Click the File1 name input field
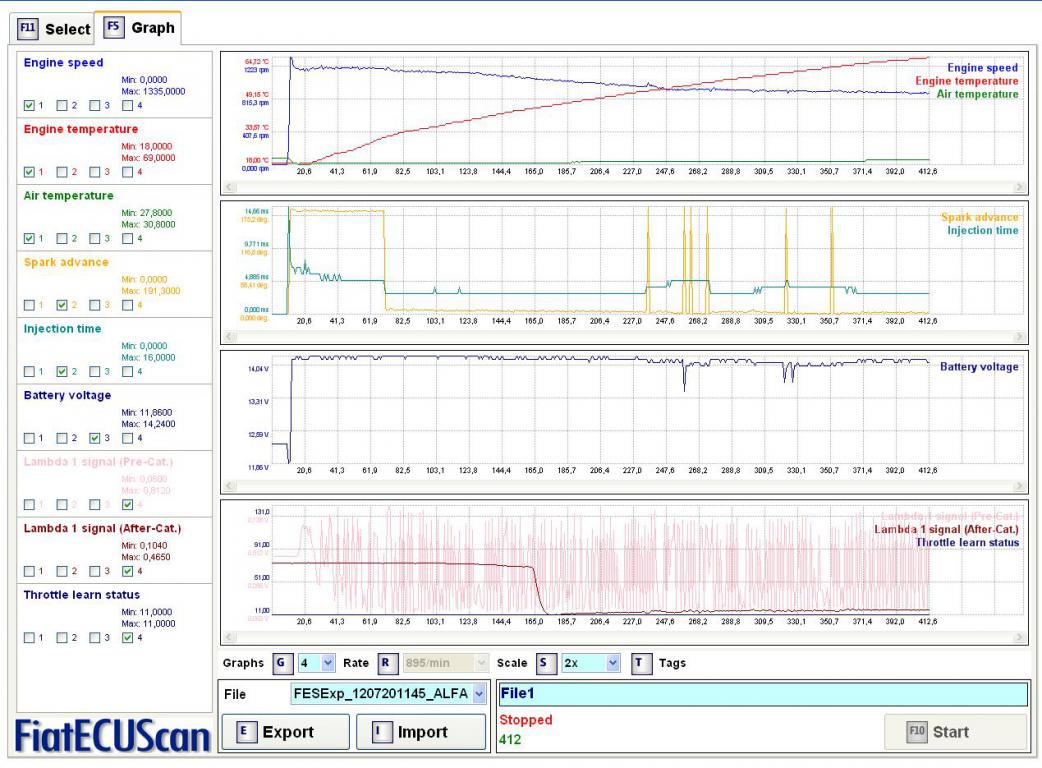Screen dimensions: 1042x768 point(763,693)
